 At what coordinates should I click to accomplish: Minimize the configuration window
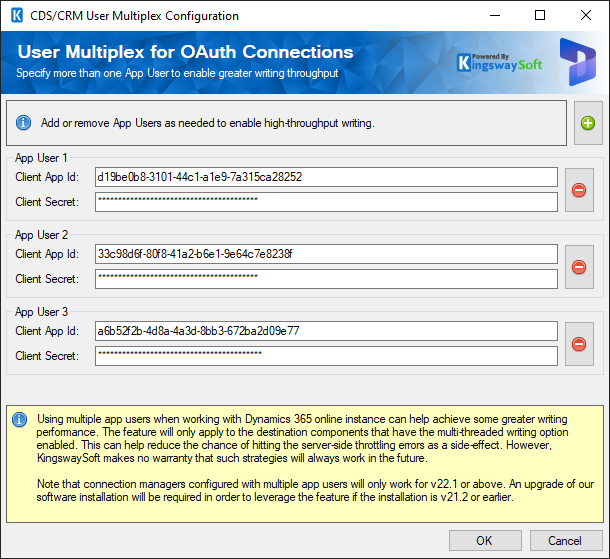coord(495,16)
